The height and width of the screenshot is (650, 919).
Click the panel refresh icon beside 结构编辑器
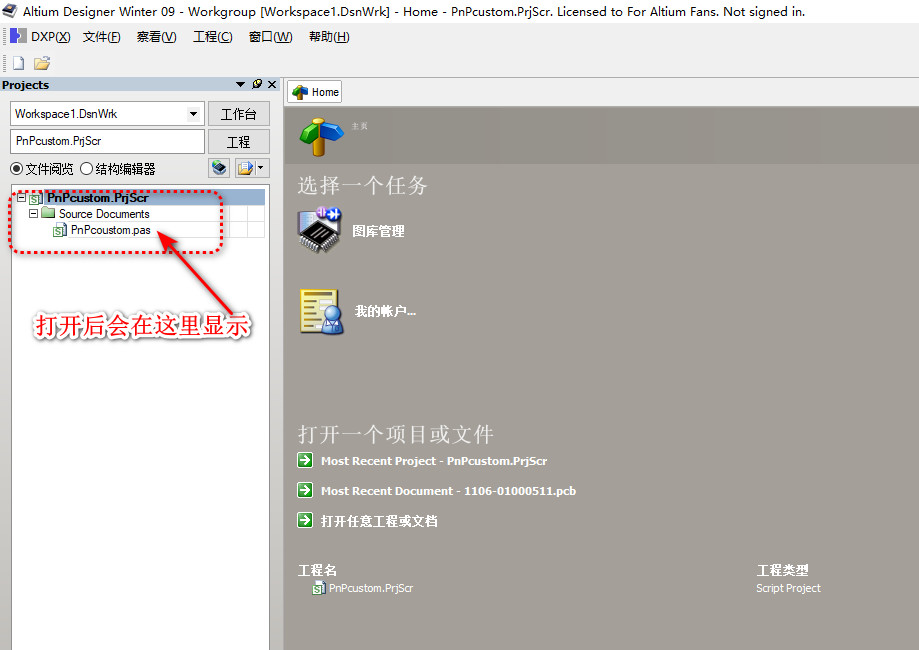pos(219,168)
